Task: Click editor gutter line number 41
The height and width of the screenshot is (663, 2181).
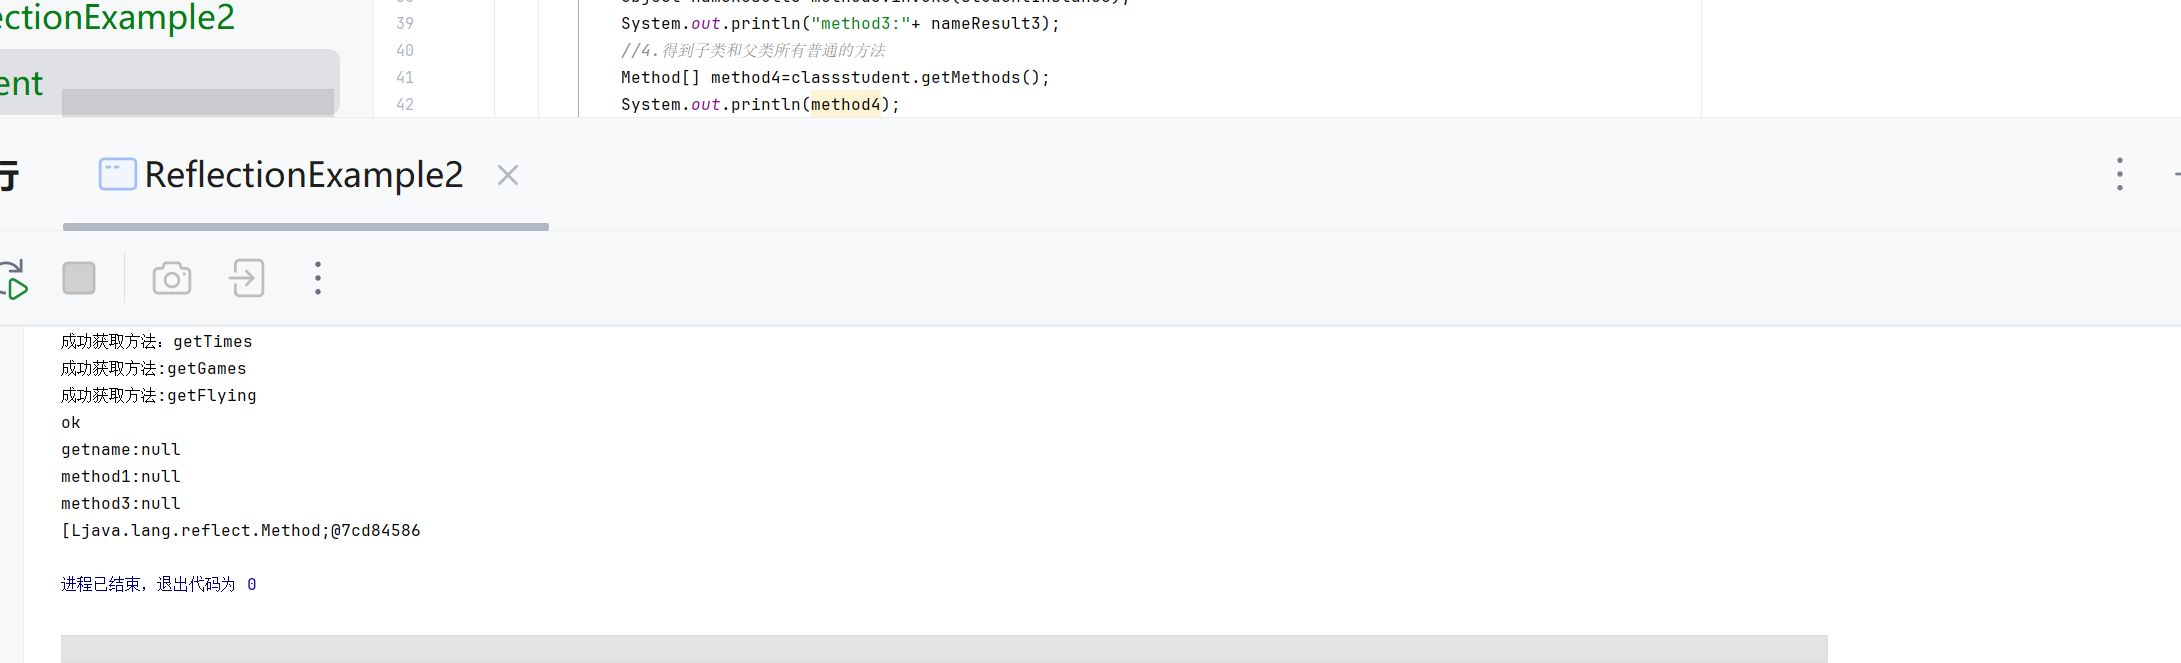Action: tap(405, 77)
